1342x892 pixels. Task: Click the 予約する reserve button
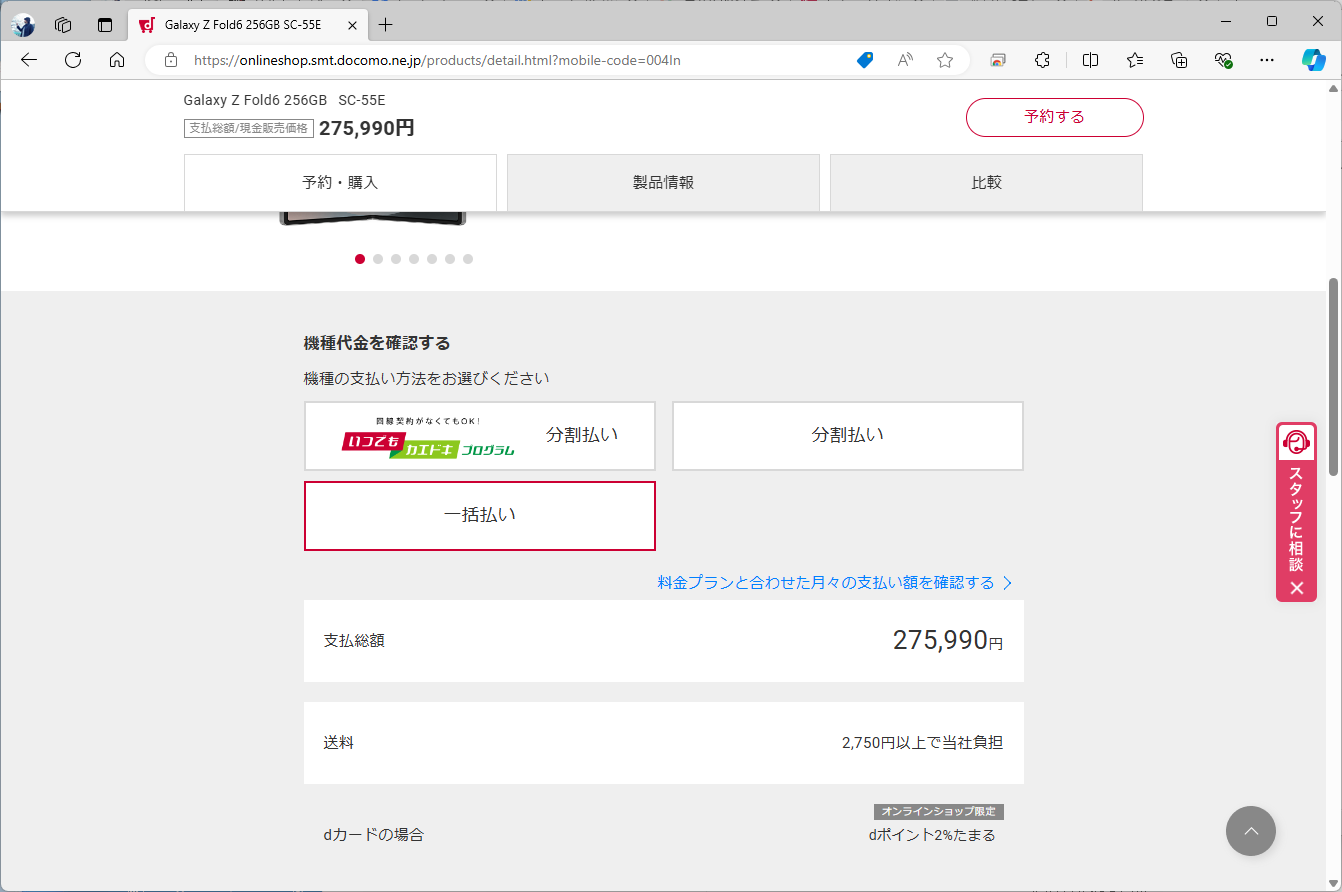point(1054,117)
